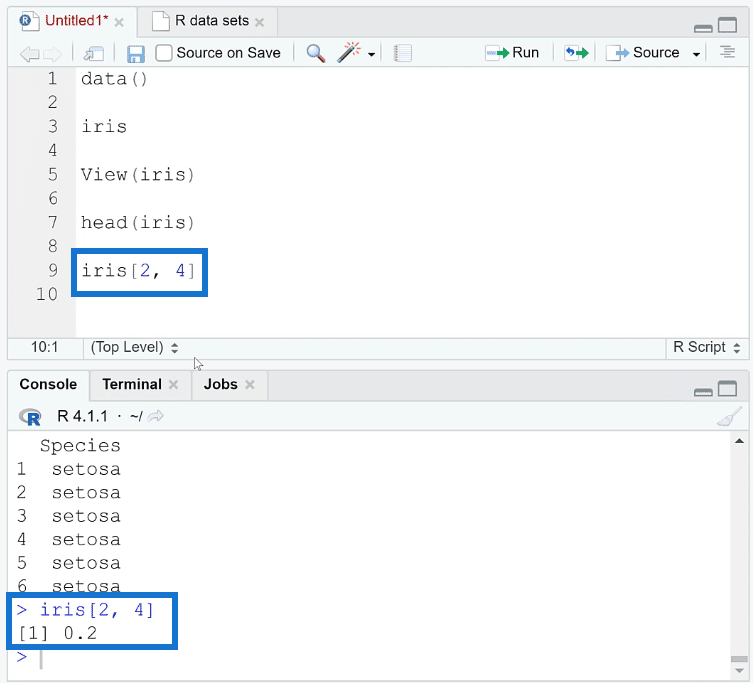Screen dimensions: 753x683
Task: Click the 'Species' column header in console
Action: (80, 446)
